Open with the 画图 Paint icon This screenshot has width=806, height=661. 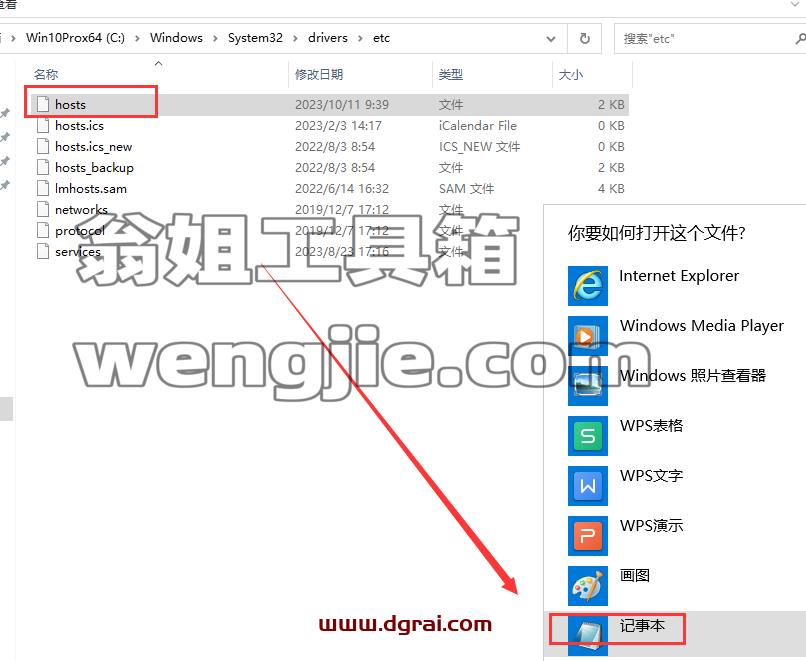(x=588, y=585)
